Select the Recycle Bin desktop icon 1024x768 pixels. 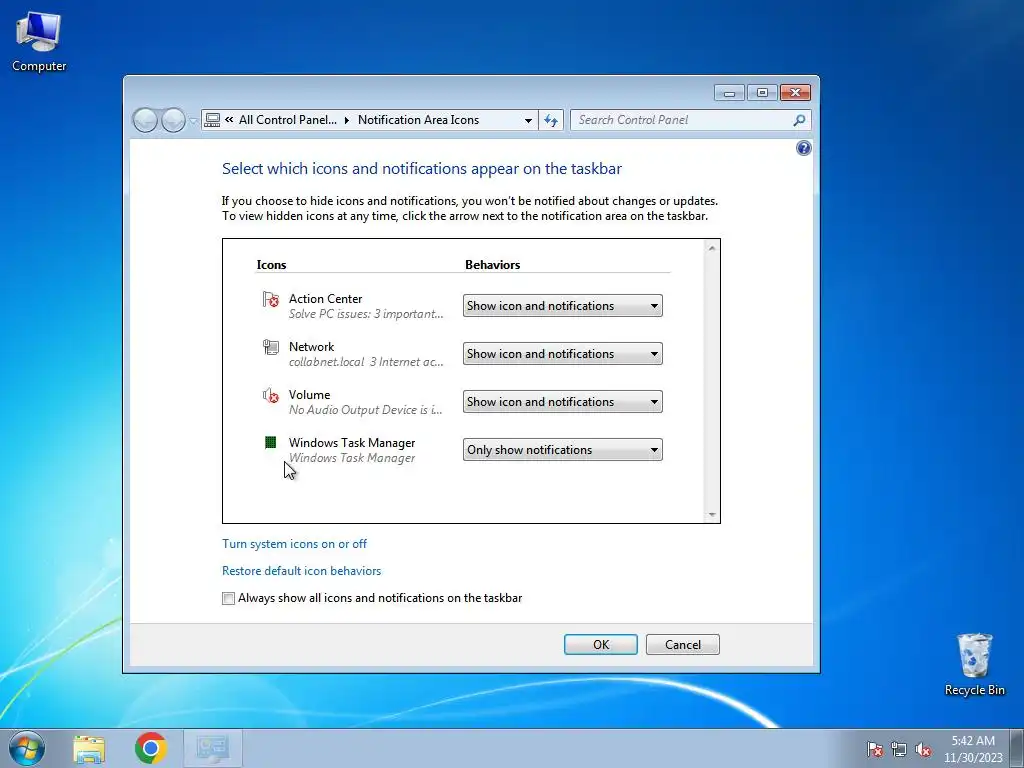click(x=974, y=665)
